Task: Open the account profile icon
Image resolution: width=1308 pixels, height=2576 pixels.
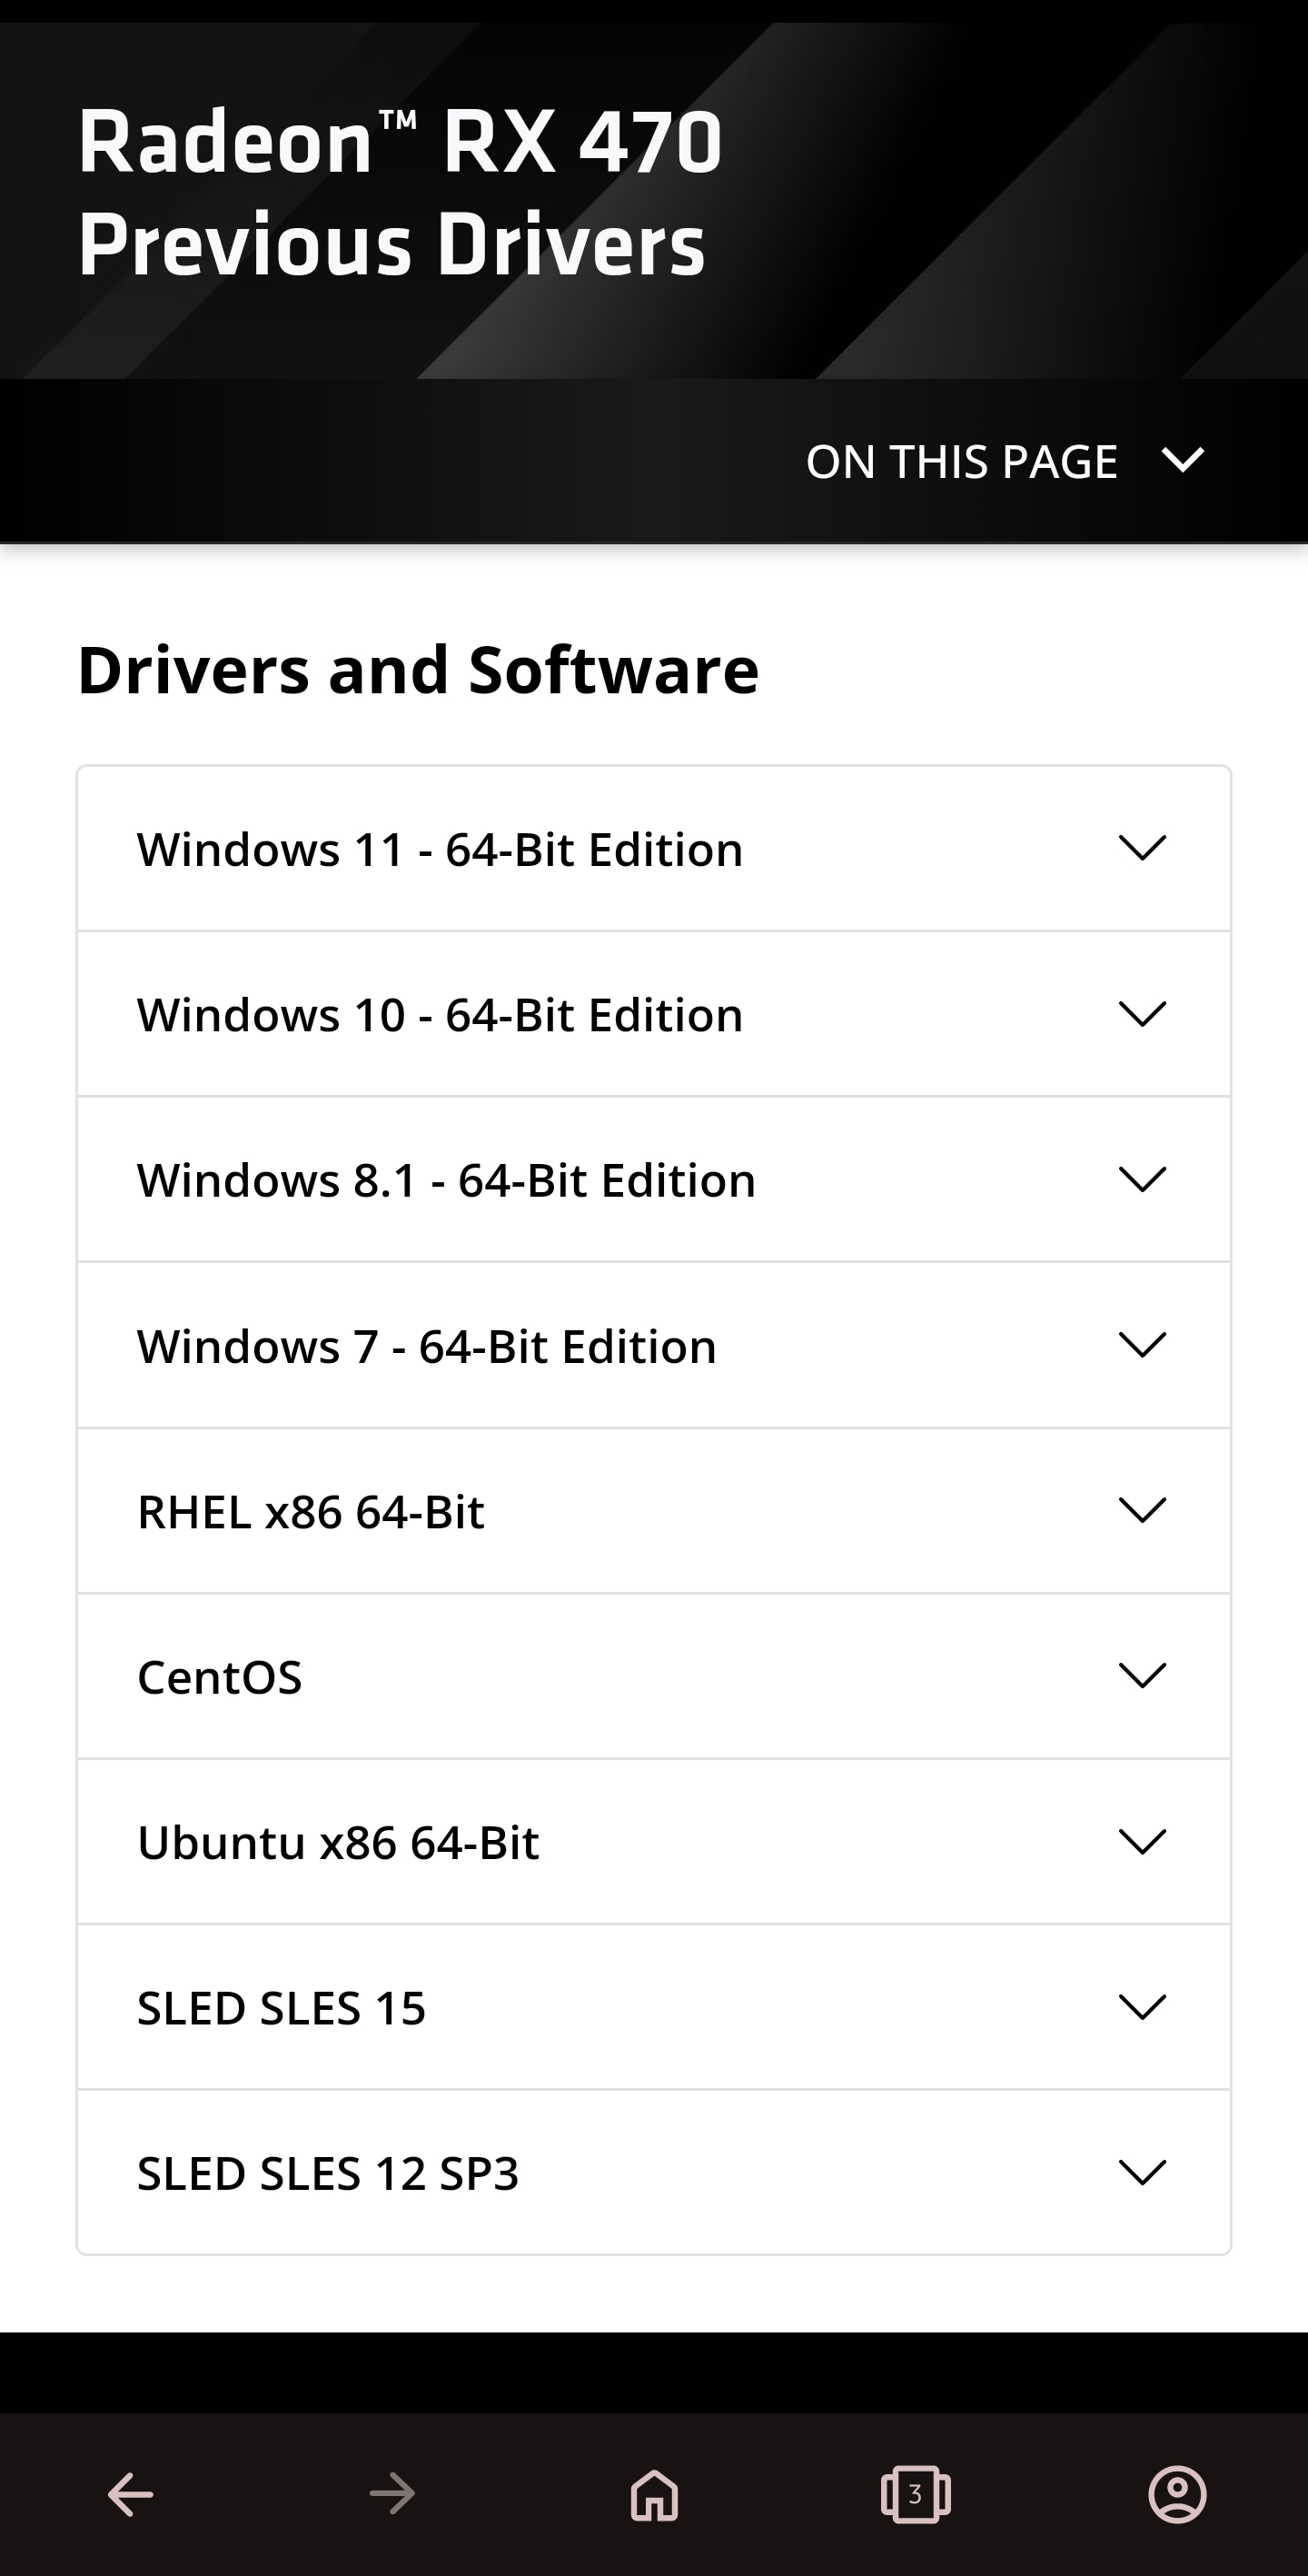Action: tap(1177, 2494)
